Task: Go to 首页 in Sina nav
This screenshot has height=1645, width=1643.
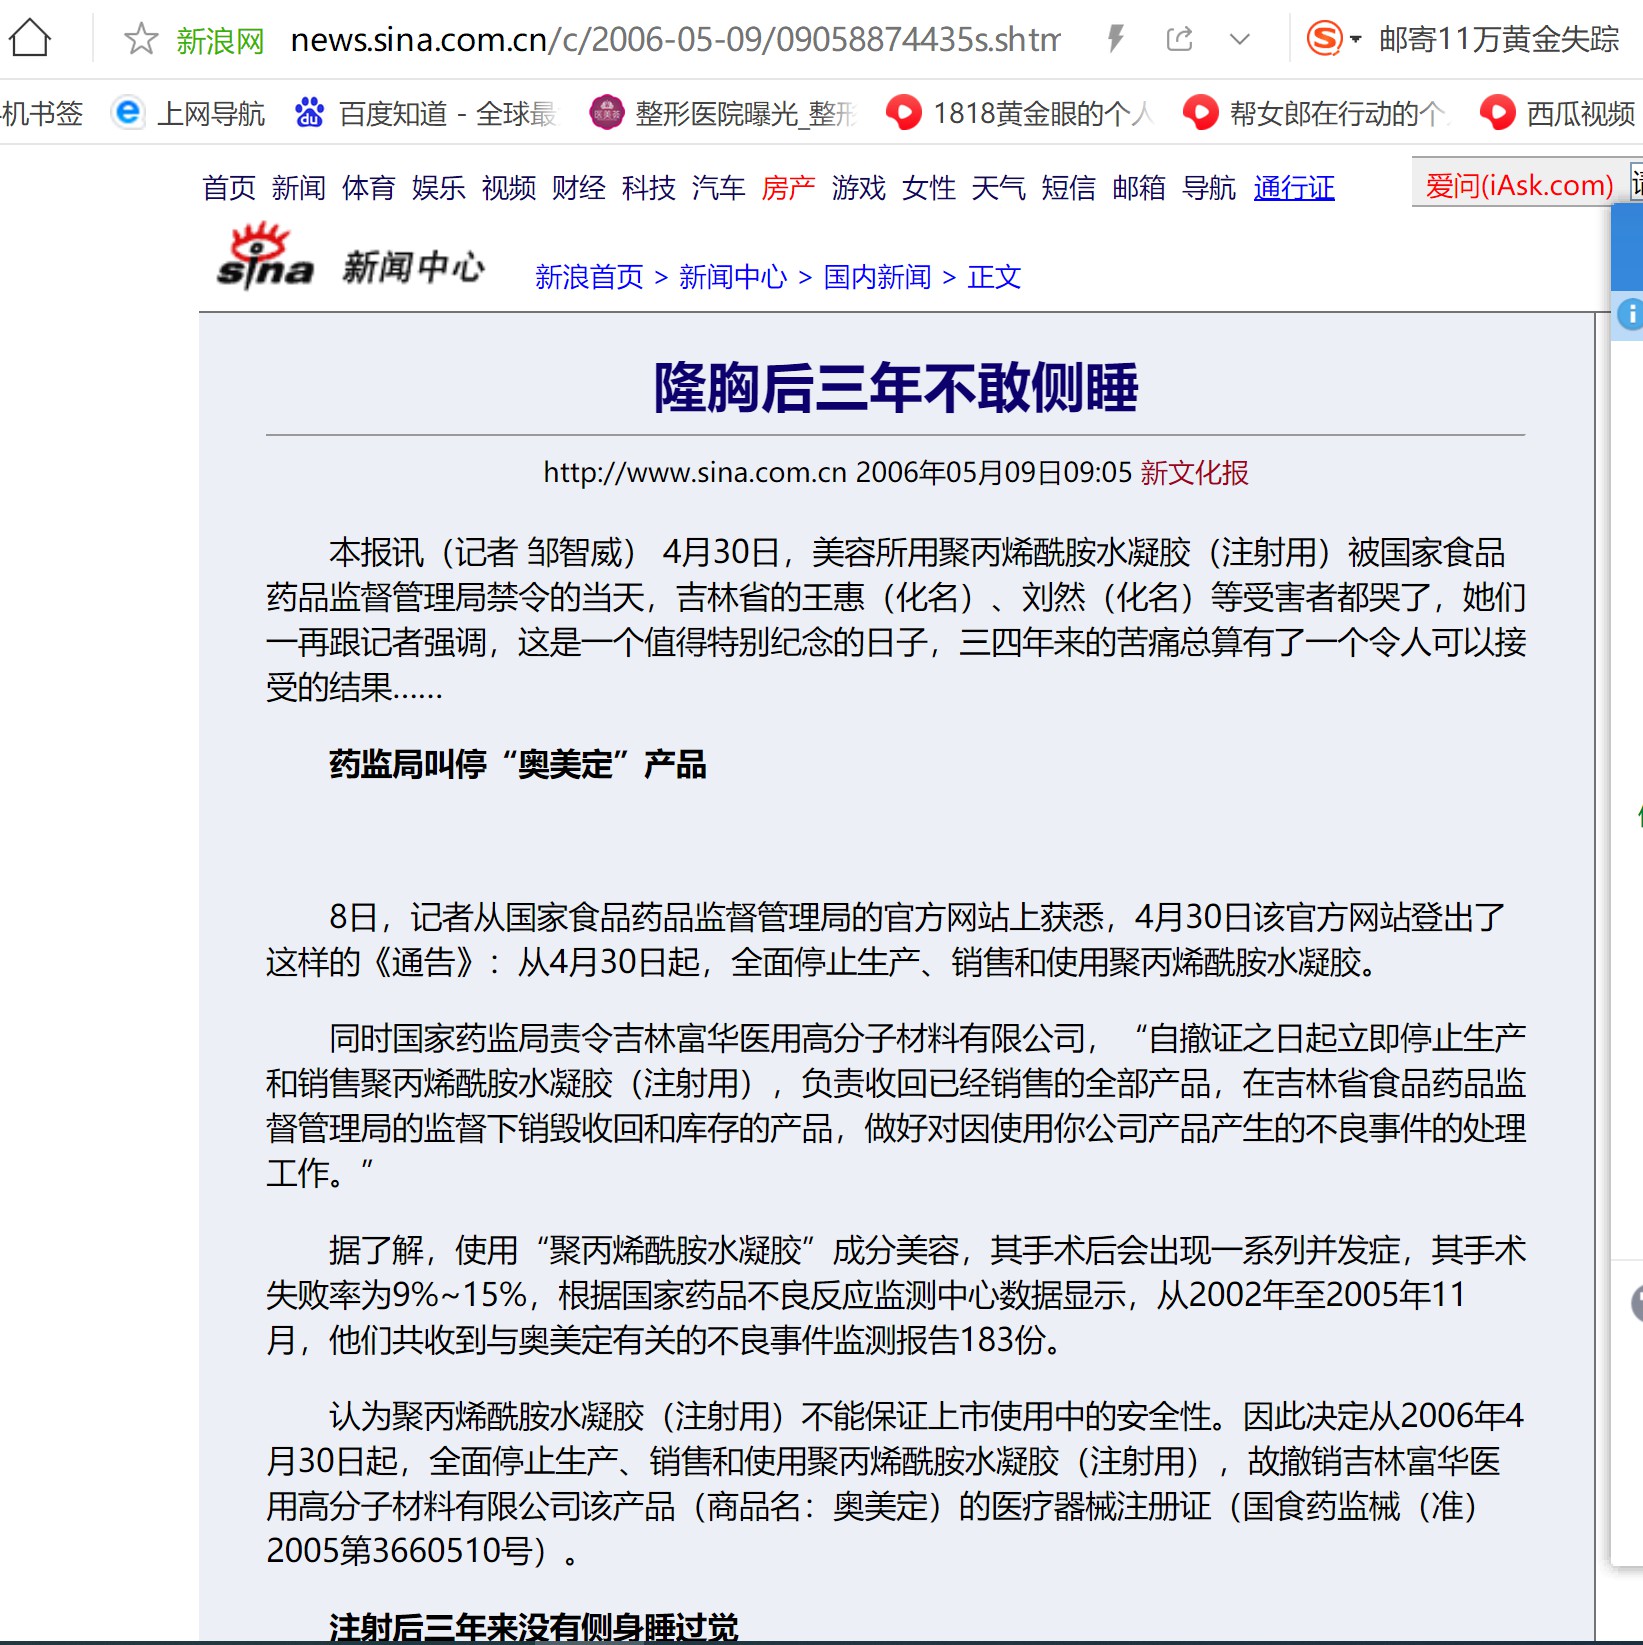Action: point(229,187)
